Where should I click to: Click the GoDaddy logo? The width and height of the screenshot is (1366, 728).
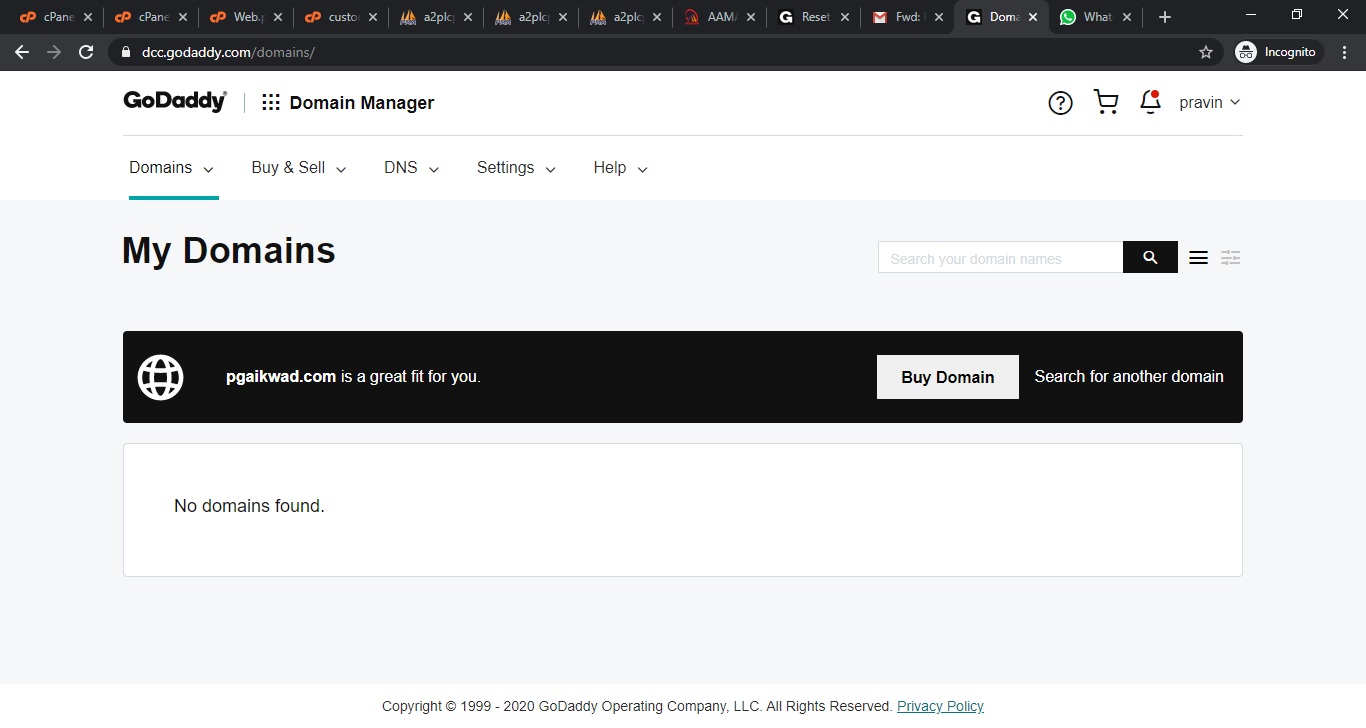point(175,101)
